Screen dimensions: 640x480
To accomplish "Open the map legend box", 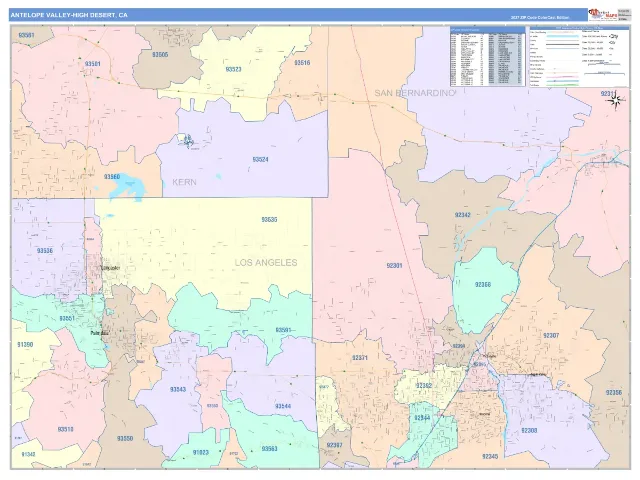I will click(579, 57).
